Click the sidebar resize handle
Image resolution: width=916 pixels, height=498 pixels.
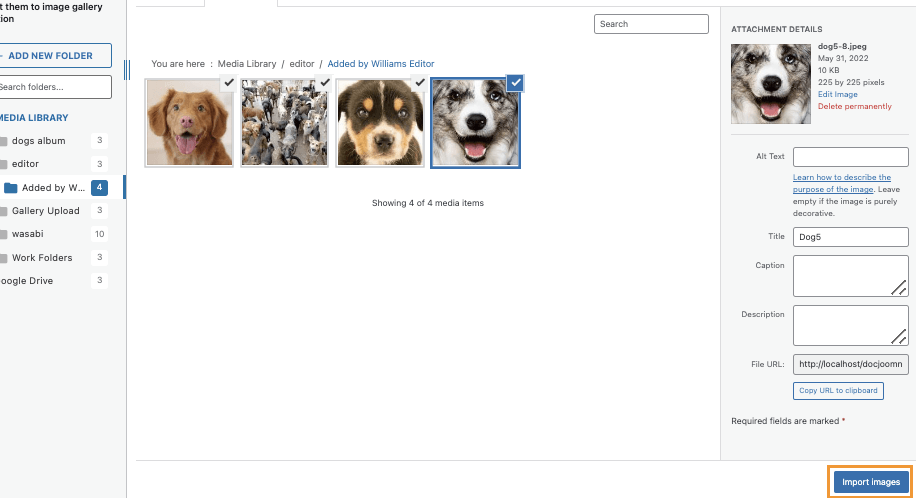pyautogui.click(x=127, y=70)
